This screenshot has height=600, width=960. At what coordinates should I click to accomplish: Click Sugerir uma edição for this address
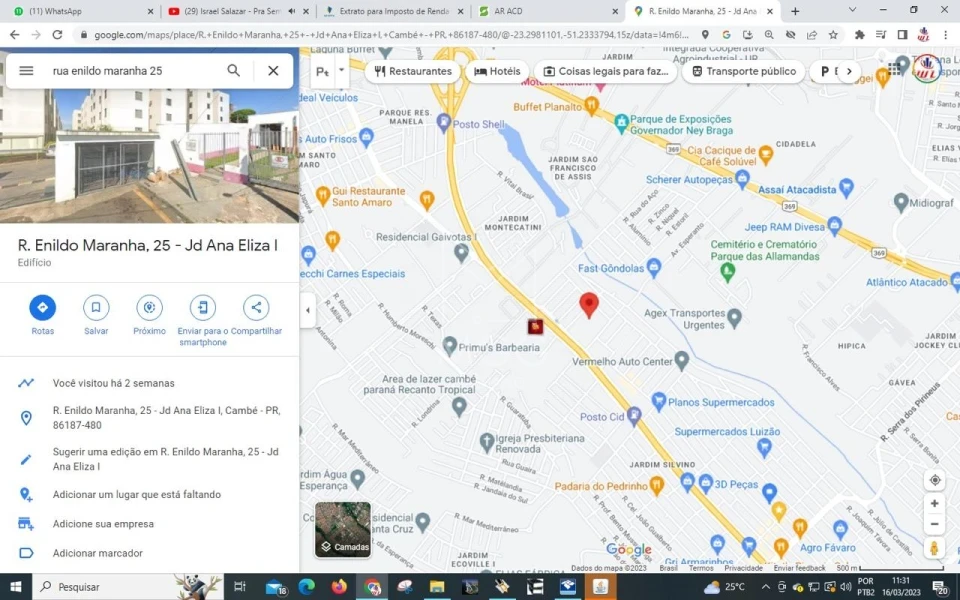149,459
